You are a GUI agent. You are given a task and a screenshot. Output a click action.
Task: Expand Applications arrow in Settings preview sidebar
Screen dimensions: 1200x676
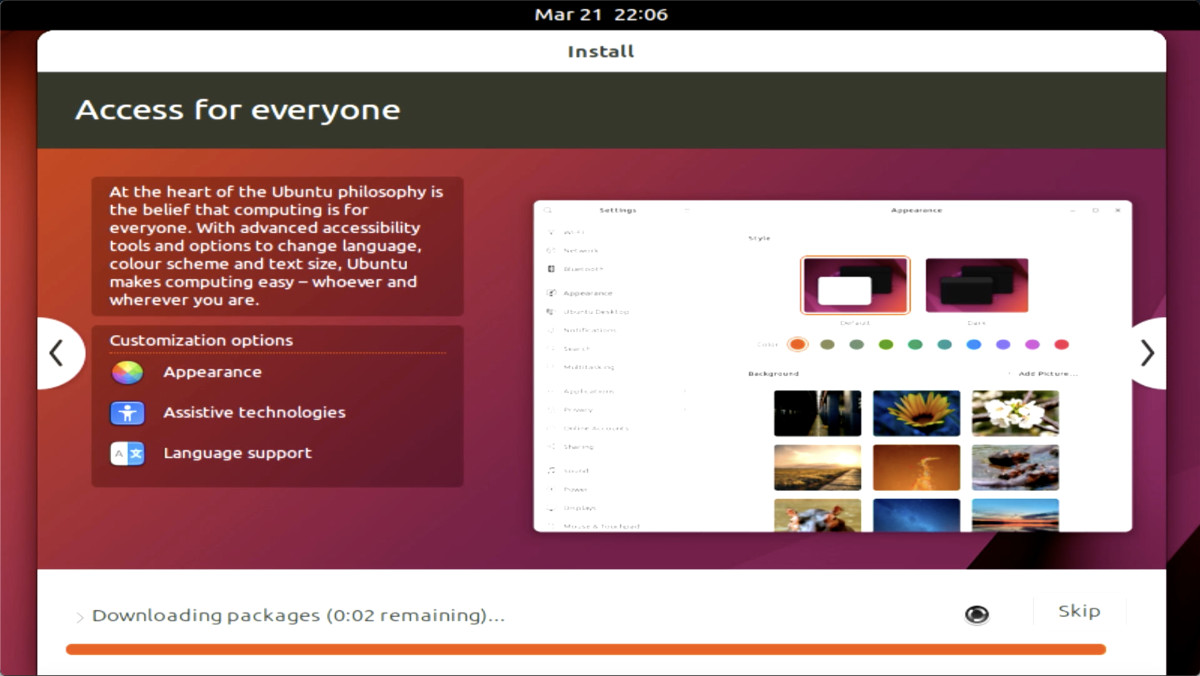[685, 391]
